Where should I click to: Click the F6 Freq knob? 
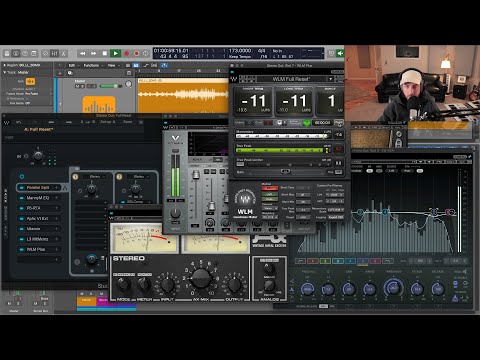coord(307,289)
